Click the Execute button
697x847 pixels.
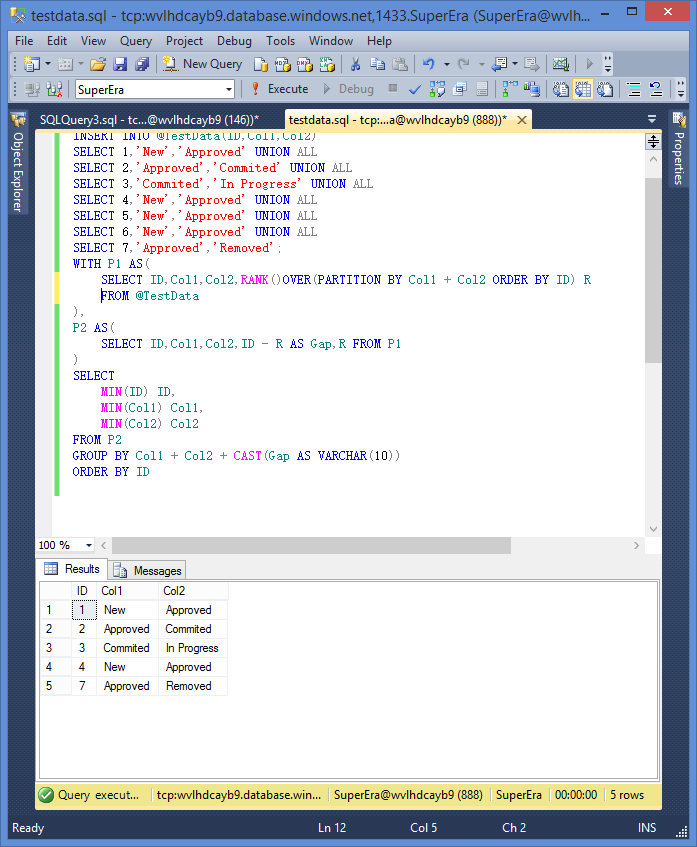[279, 89]
